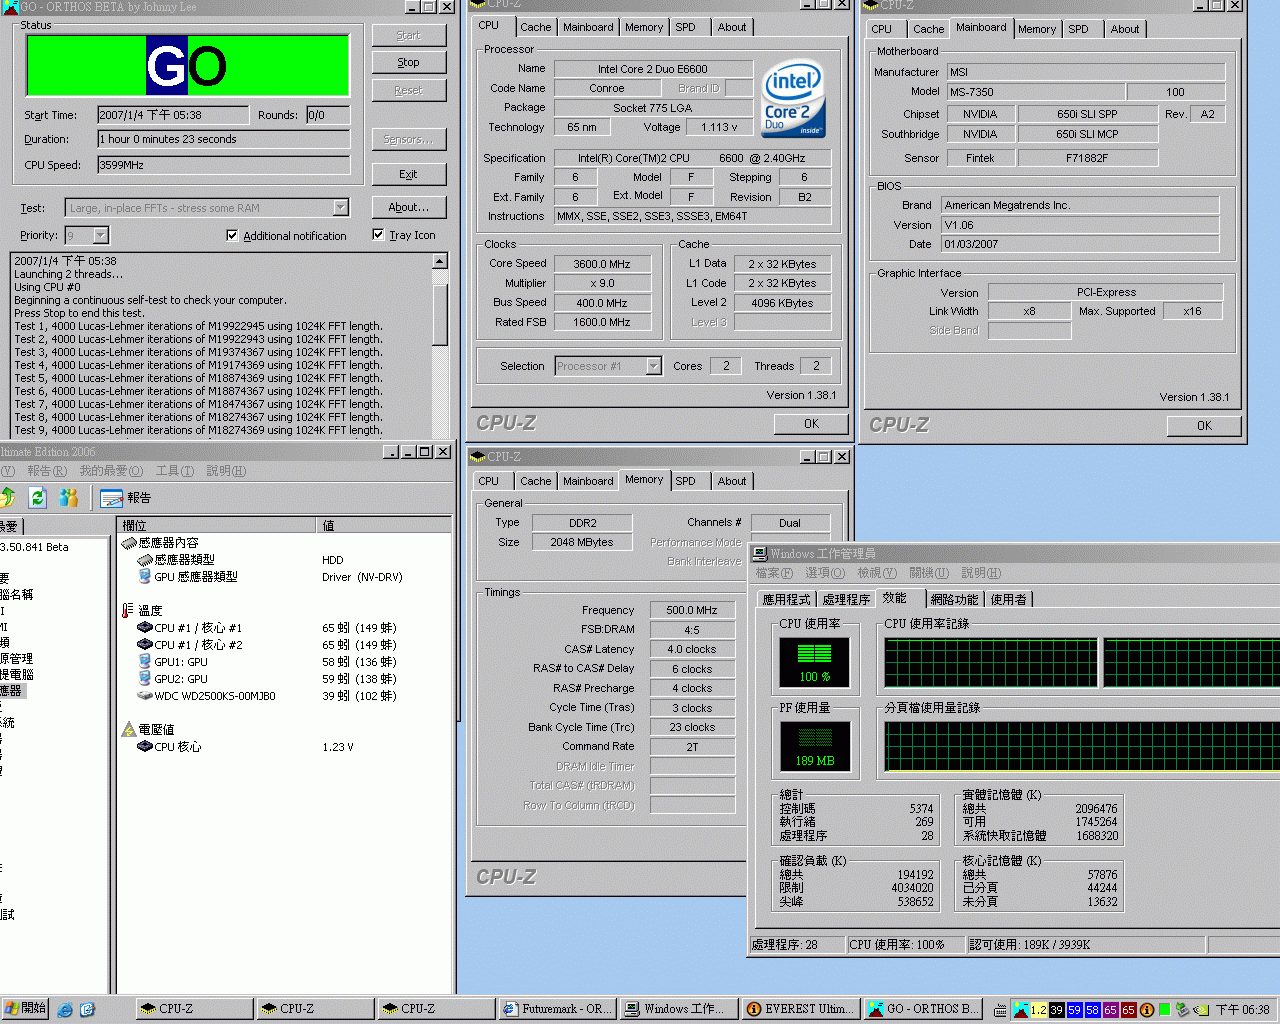1280x1024 pixels.
Task: Select the WDC WD2500KS hard drive icon
Action: (x=144, y=696)
